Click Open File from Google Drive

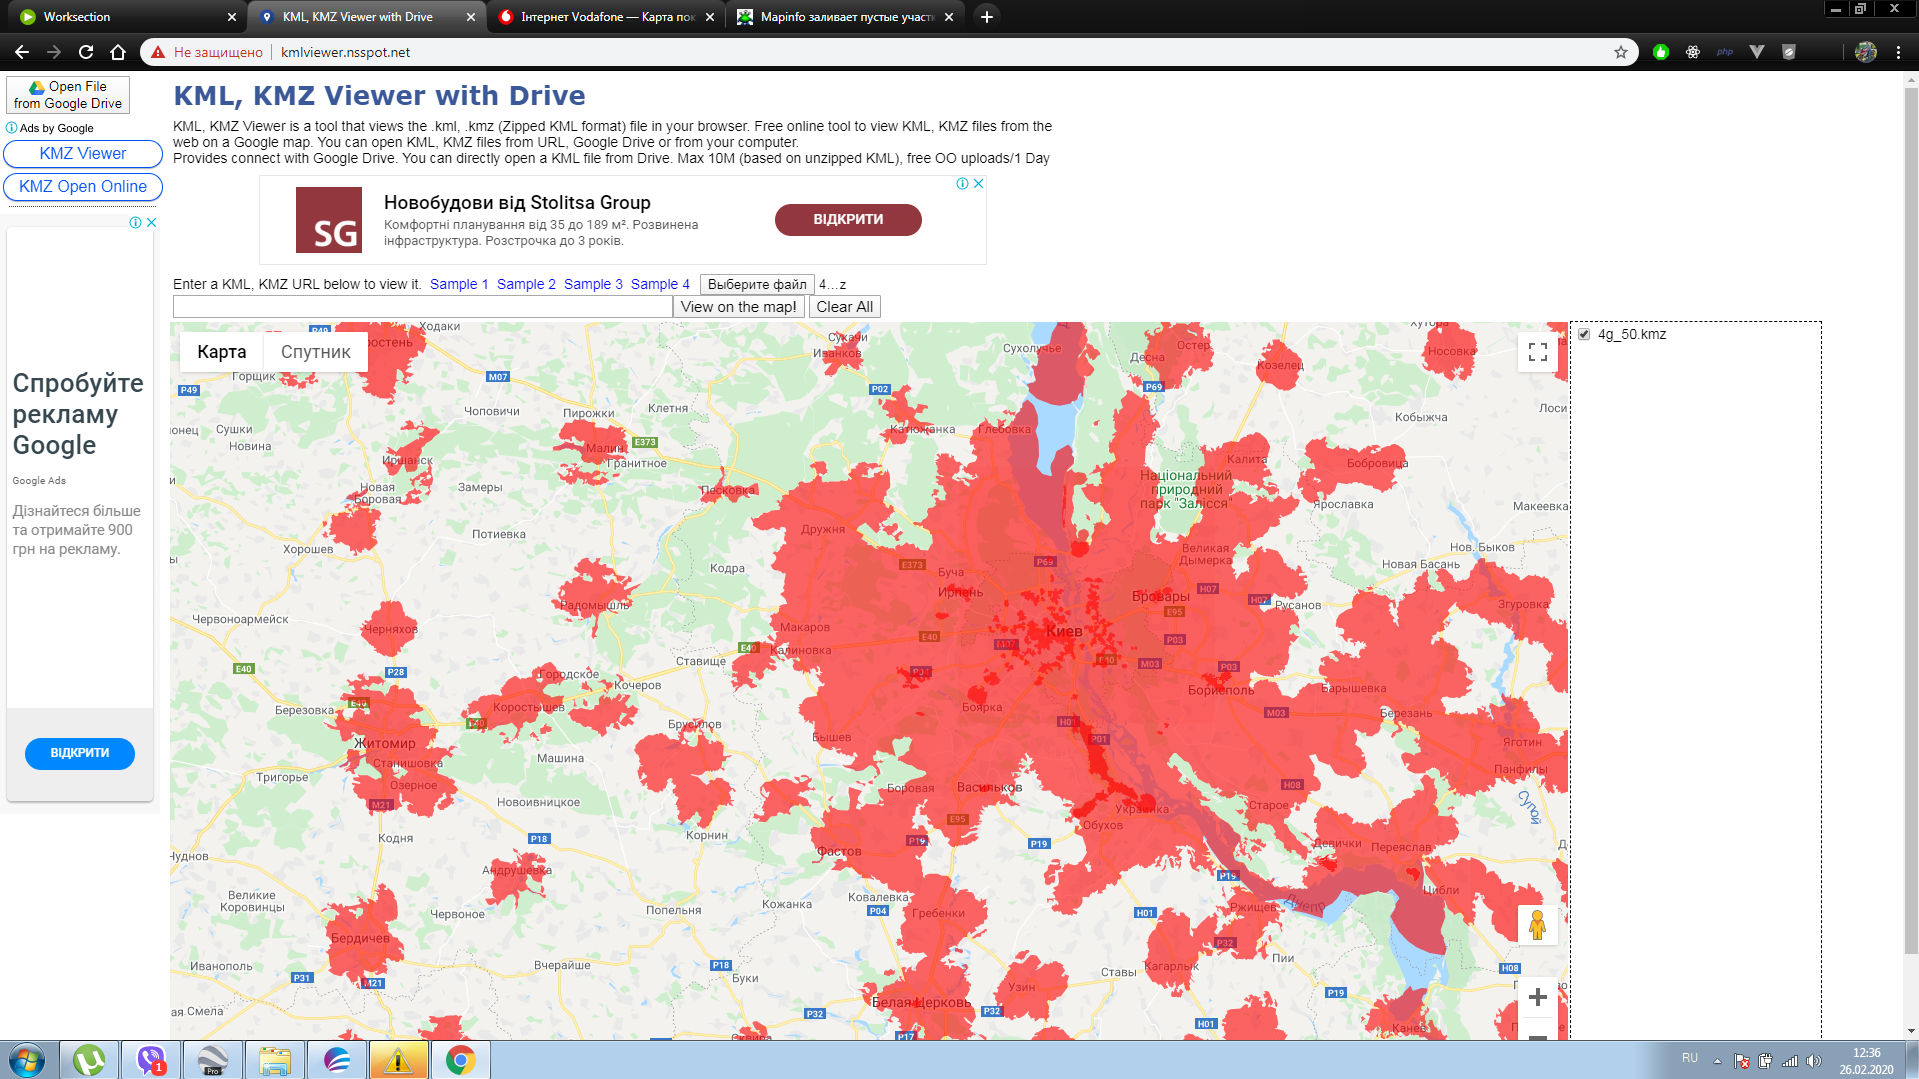[x=68, y=95]
